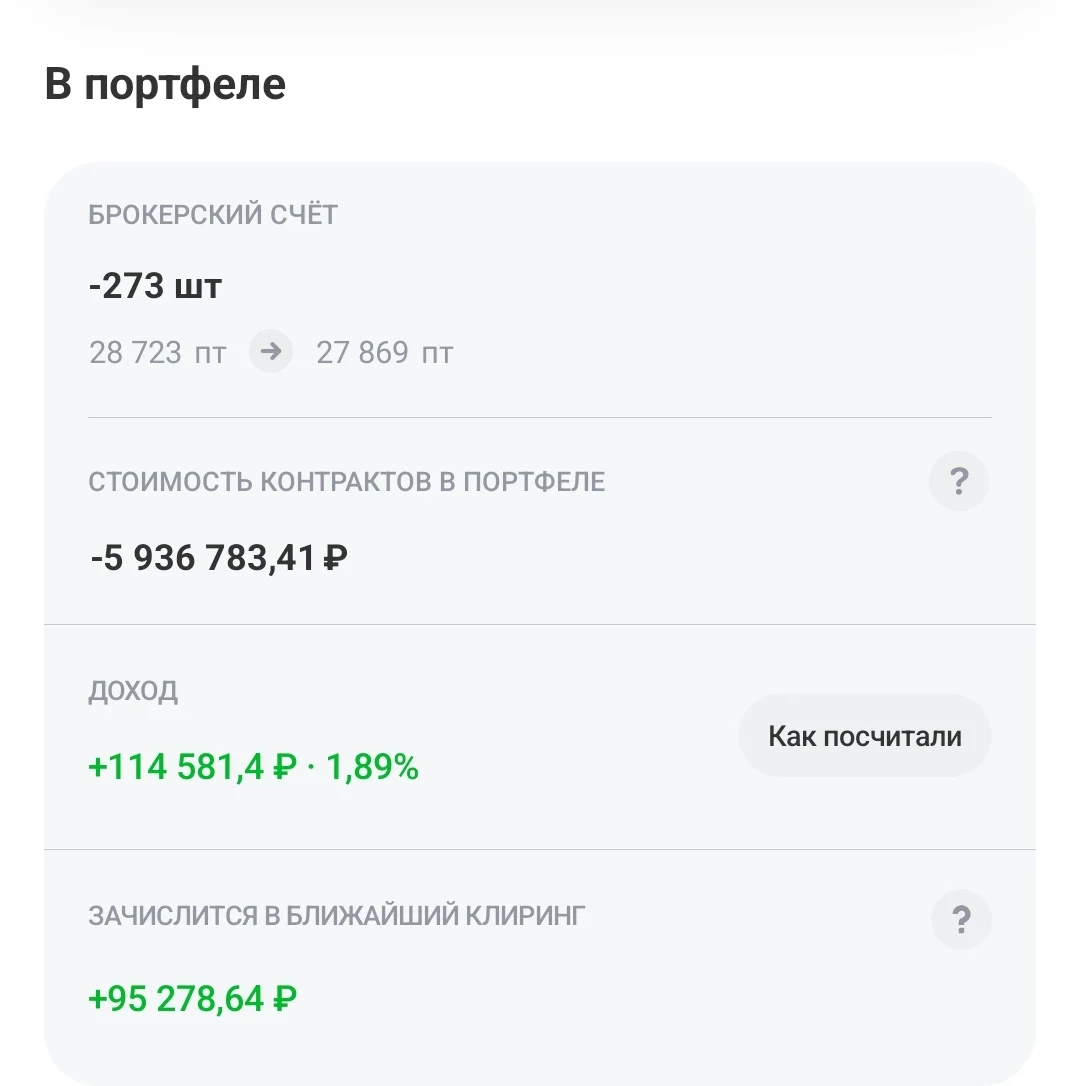
Task: Tap the 1,89% income percentage
Action: point(372,767)
